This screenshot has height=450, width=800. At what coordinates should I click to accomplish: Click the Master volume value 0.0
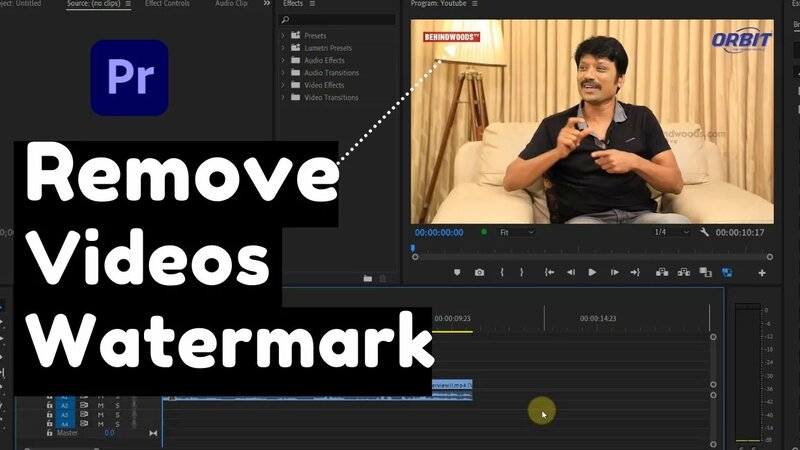(x=109, y=433)
